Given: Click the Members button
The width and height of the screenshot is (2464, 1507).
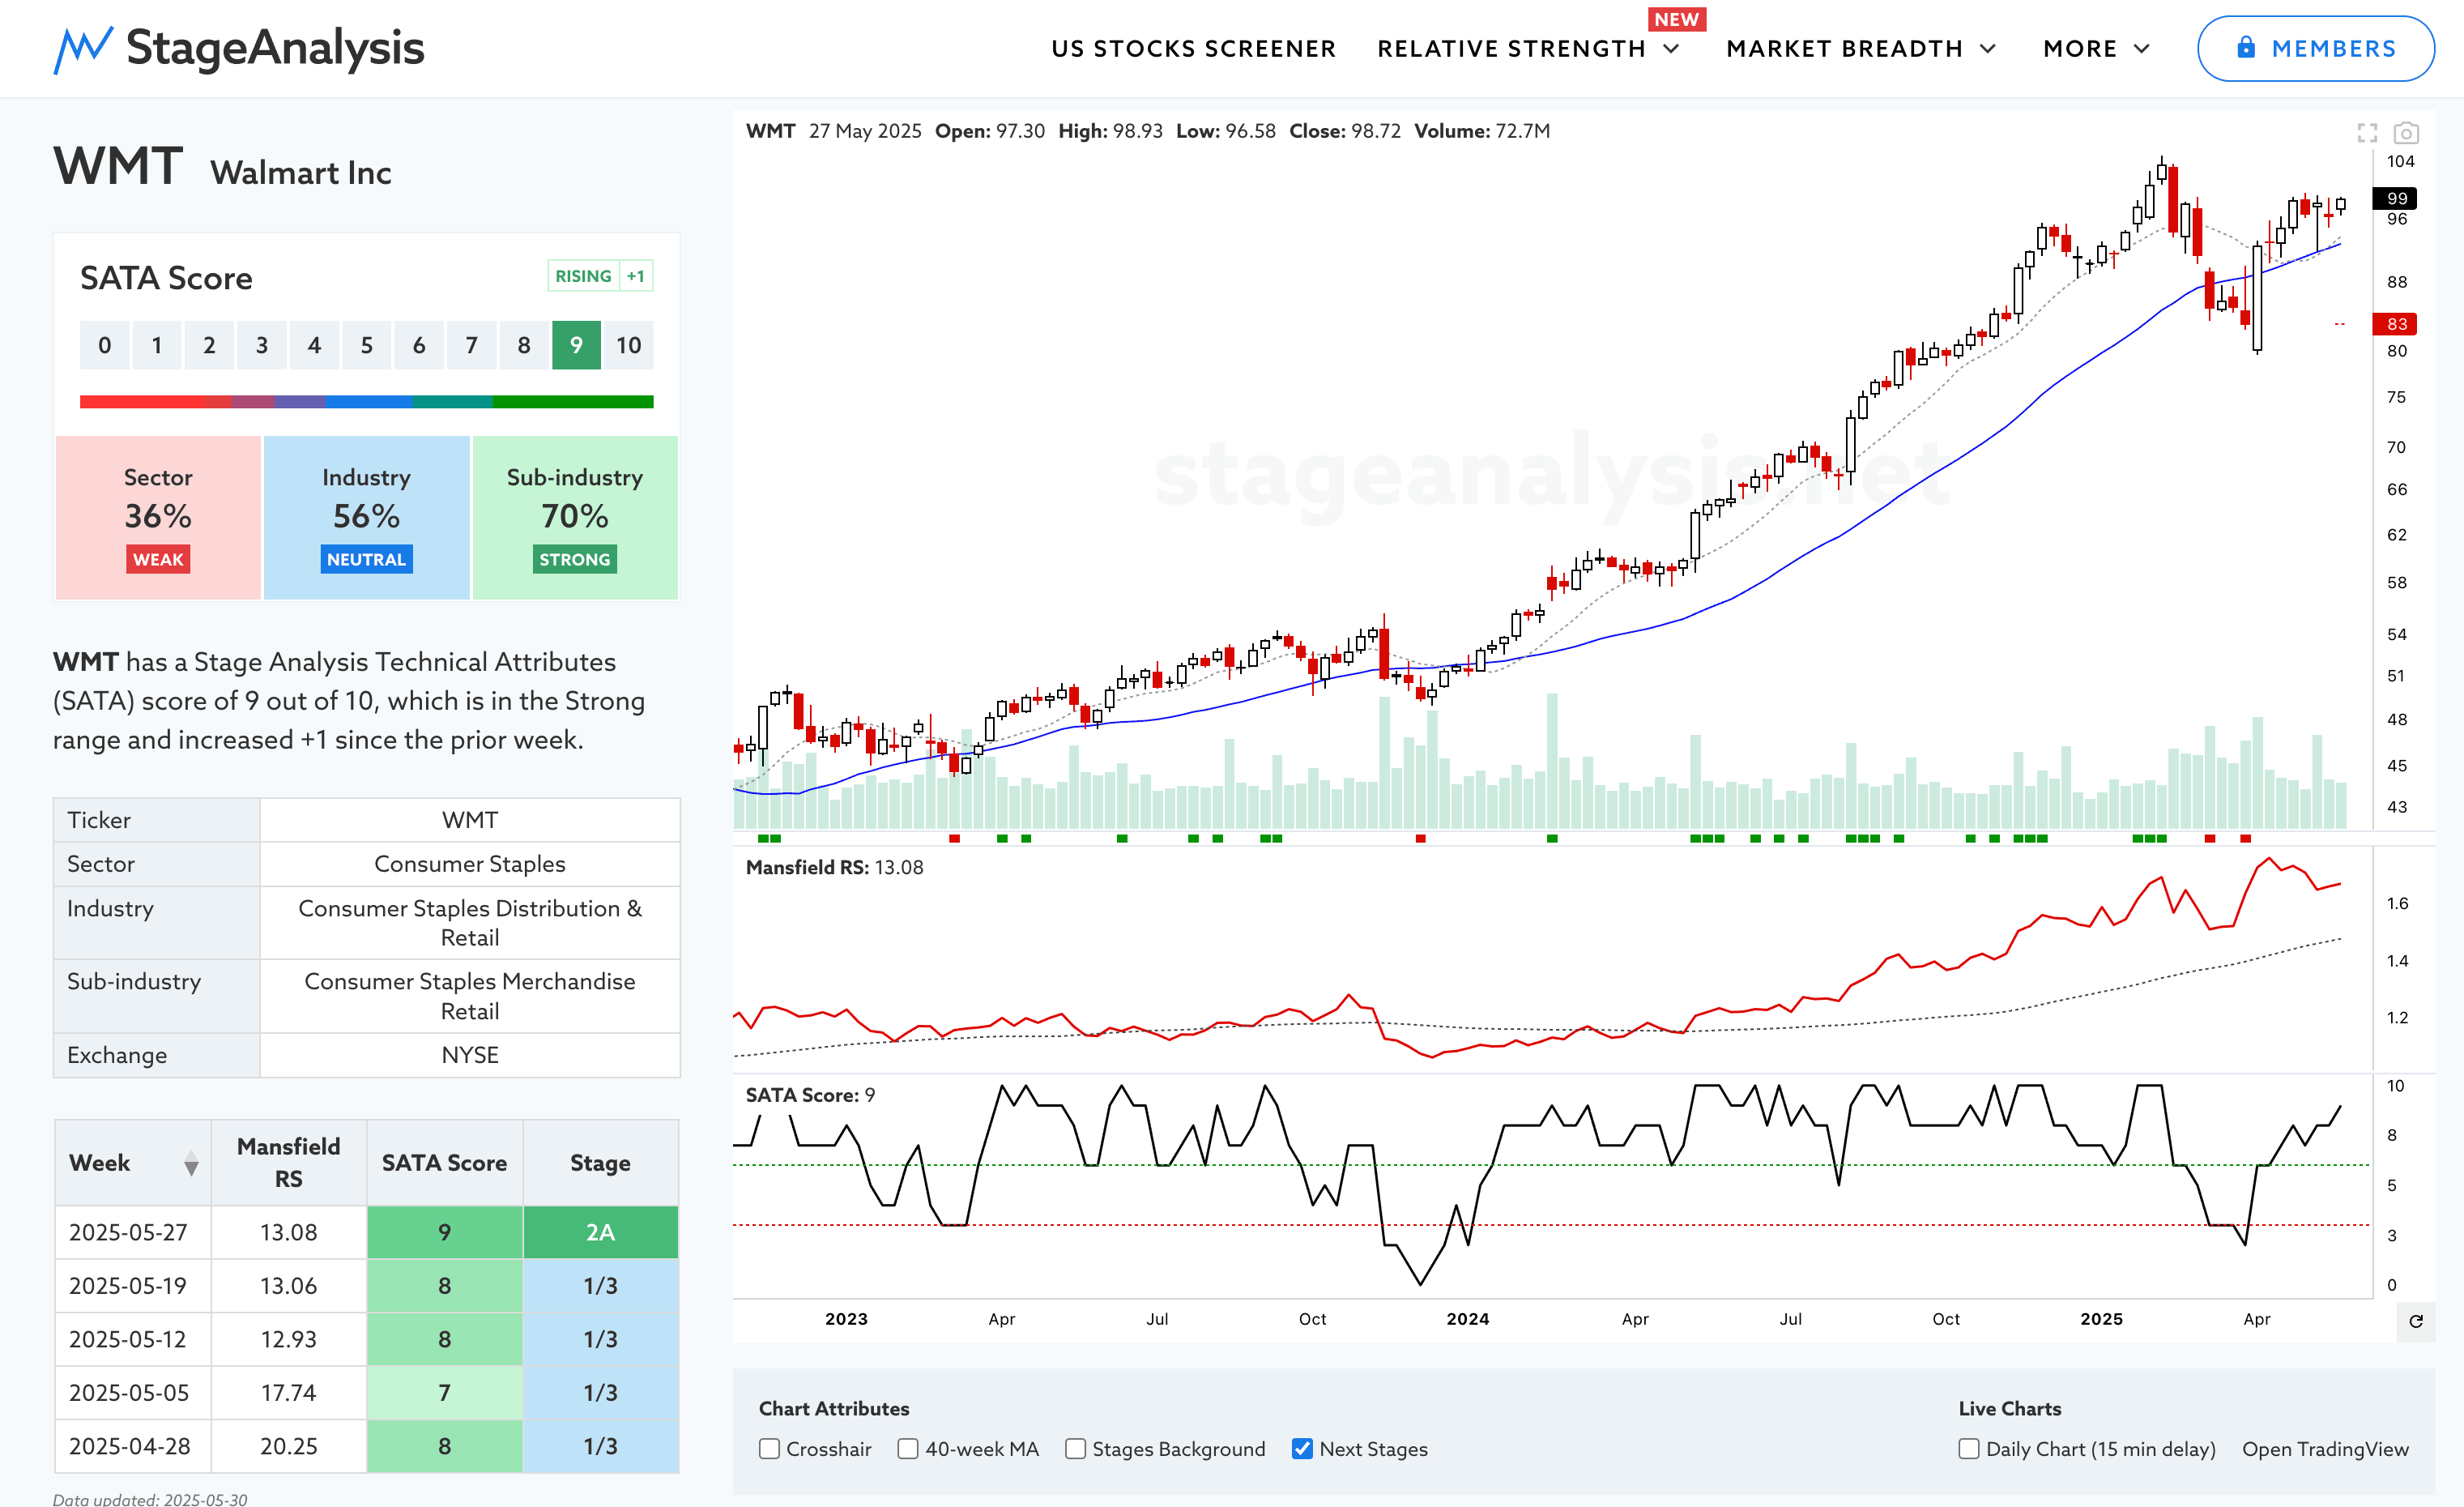Looking at the screenshot, I should 2315,48.
